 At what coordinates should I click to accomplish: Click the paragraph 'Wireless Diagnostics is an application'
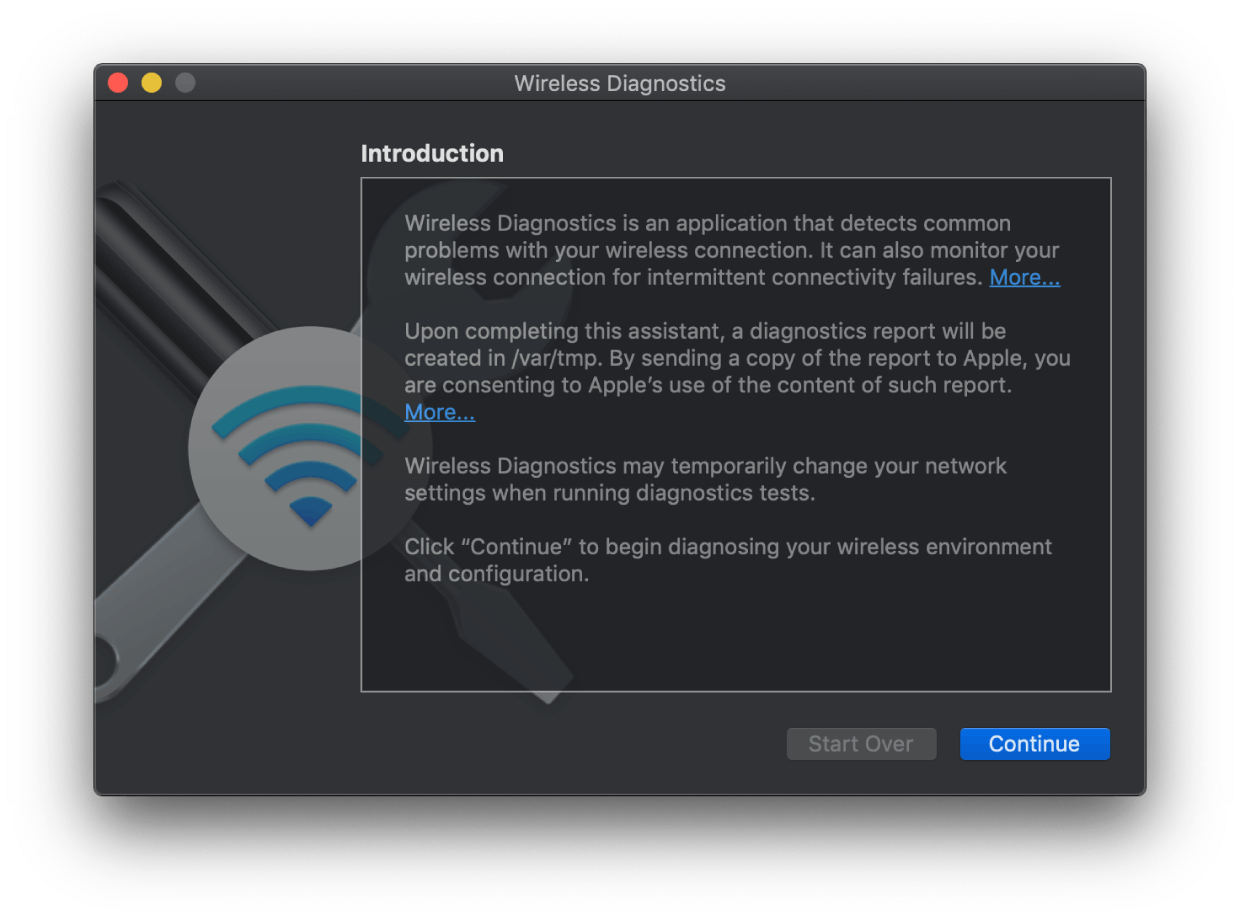(732, 250)
